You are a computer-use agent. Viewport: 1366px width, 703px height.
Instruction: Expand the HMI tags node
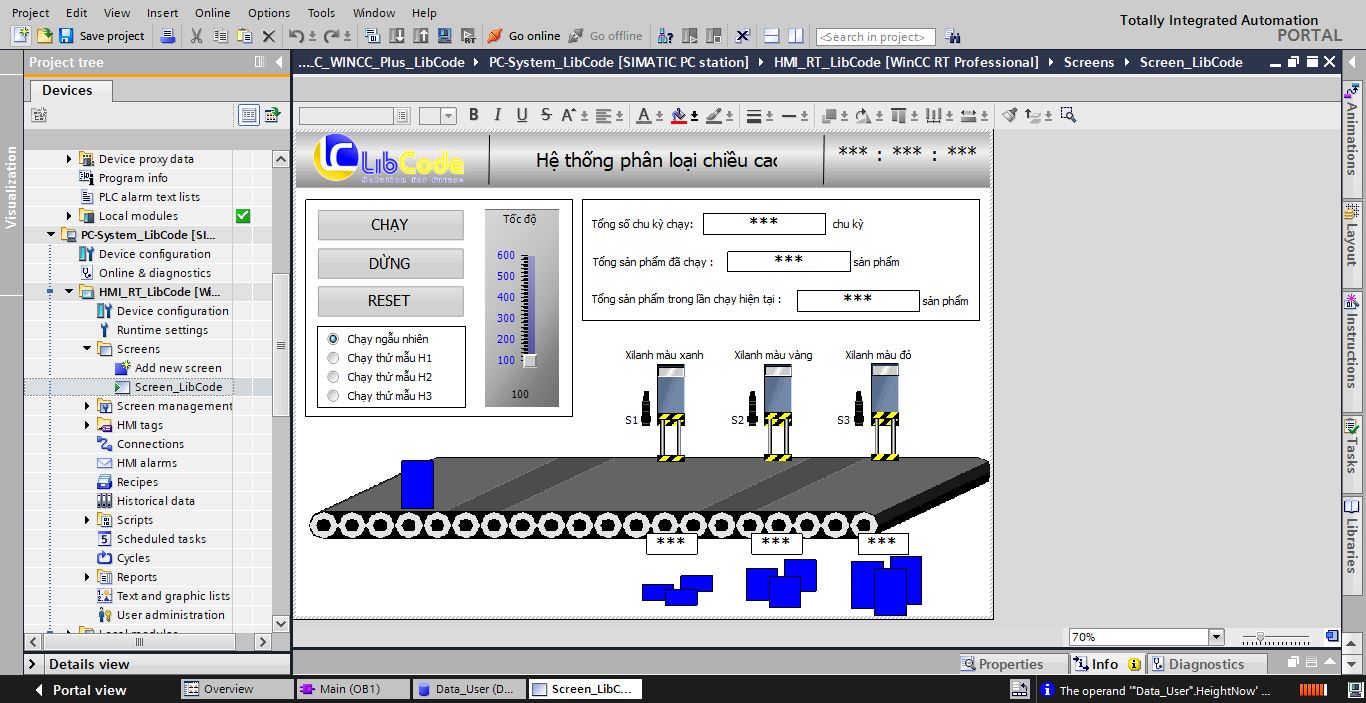(88, 425)
